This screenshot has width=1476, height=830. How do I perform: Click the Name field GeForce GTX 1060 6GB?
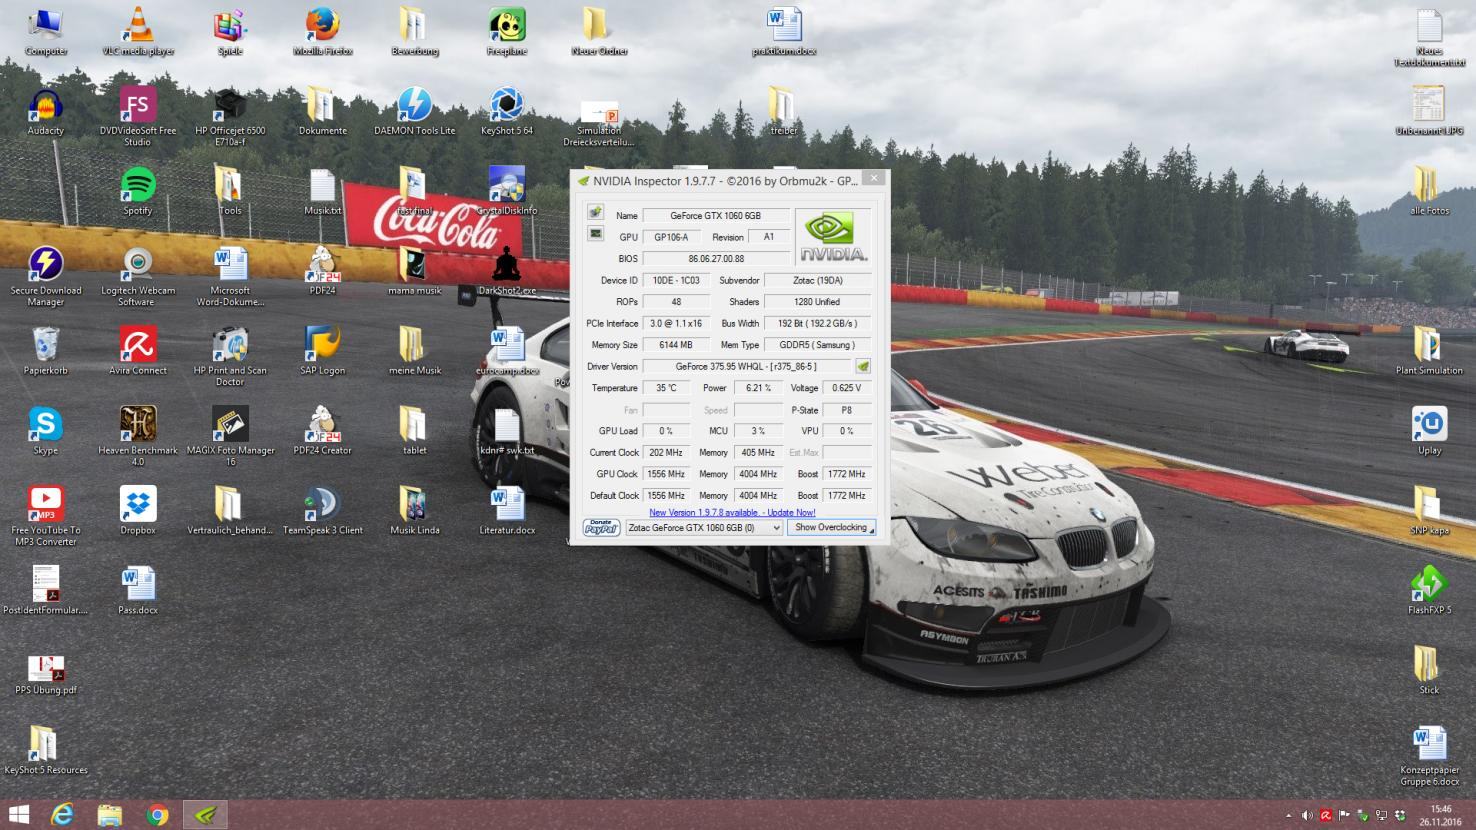[x=715, y=215]
